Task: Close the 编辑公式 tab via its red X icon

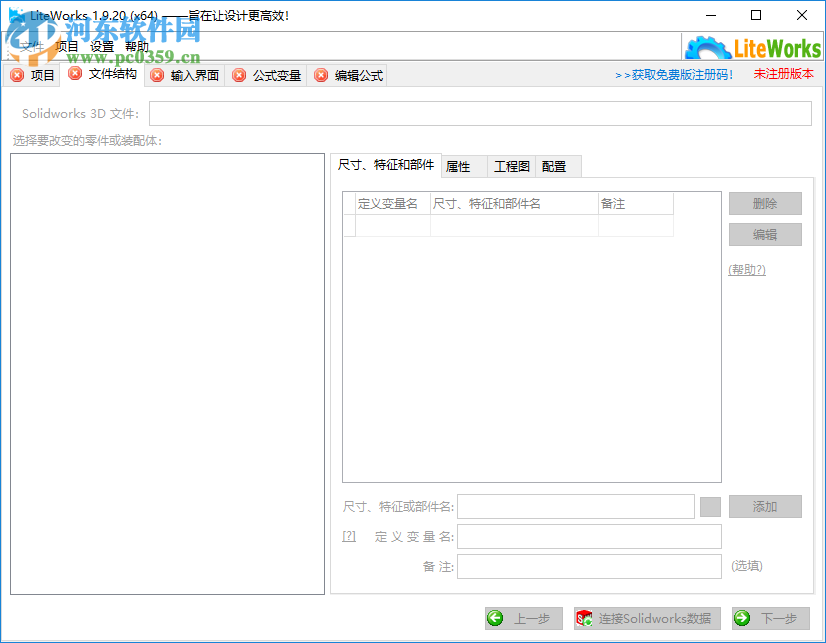Action: pos(320,73)
